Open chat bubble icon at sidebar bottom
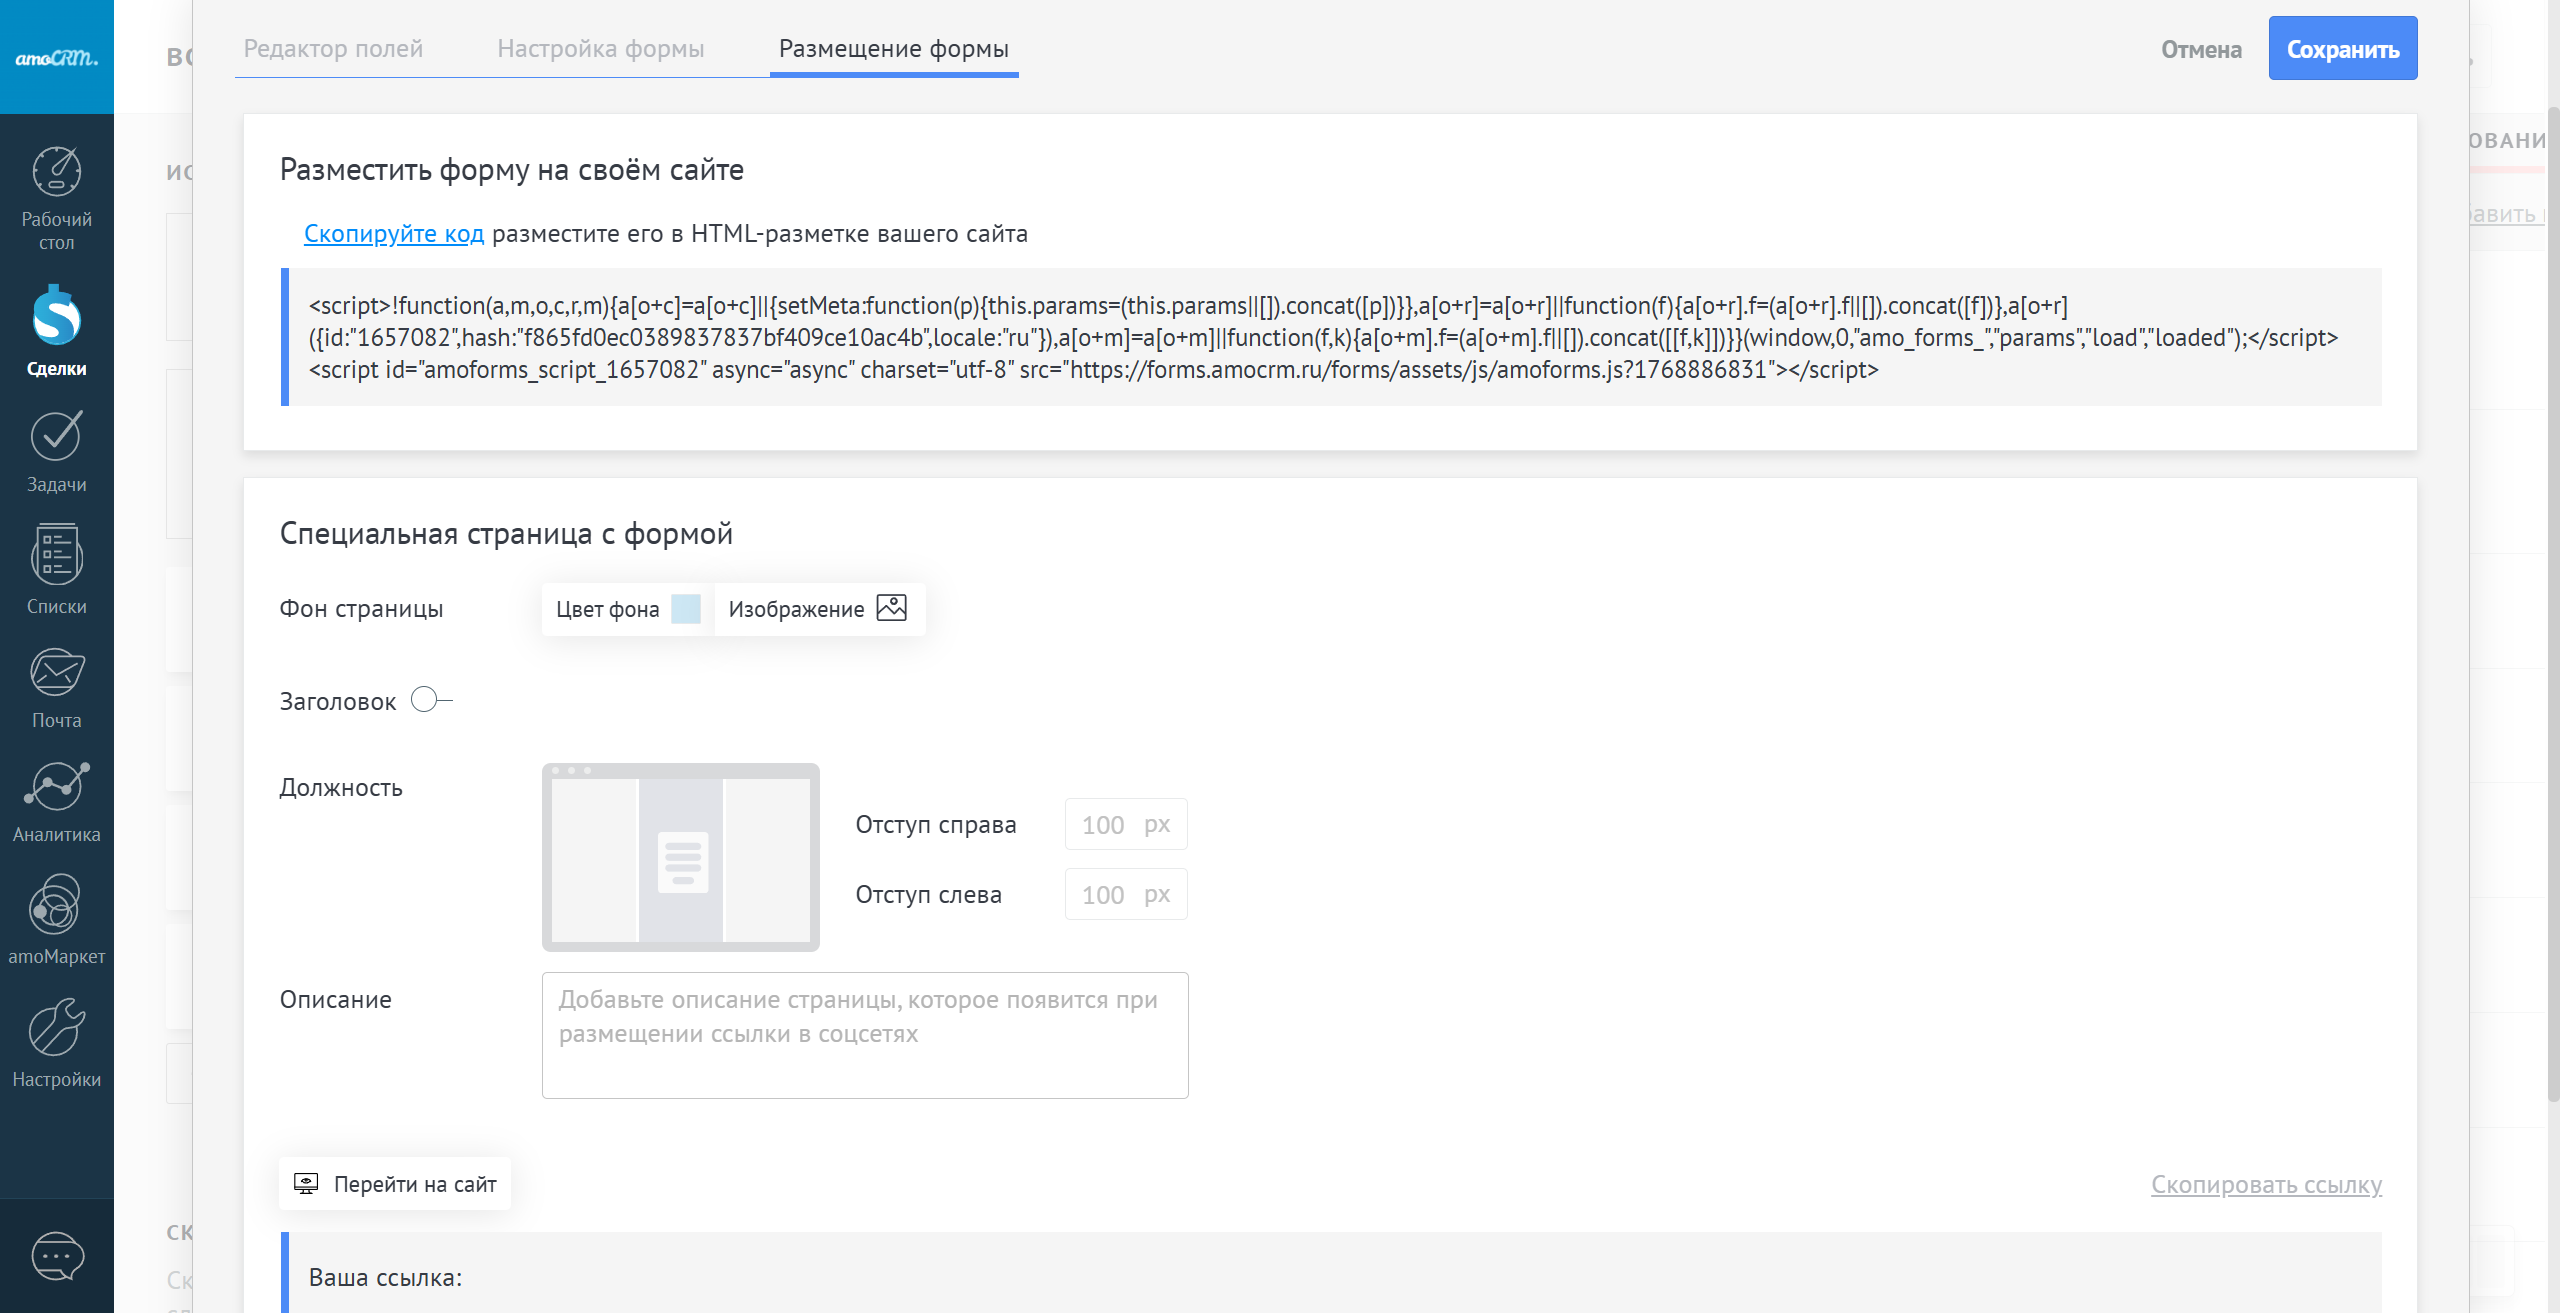 click(57, 1256)
